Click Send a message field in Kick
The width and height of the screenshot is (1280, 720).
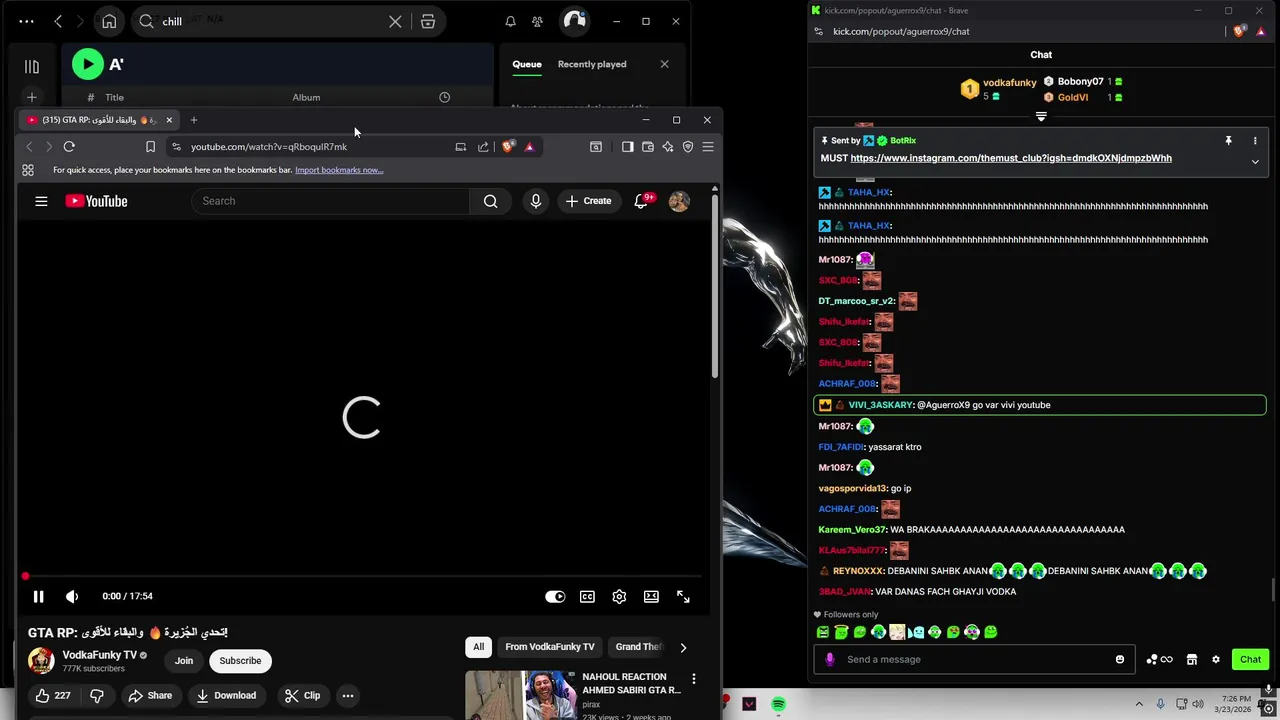click(x=975, y=659)
